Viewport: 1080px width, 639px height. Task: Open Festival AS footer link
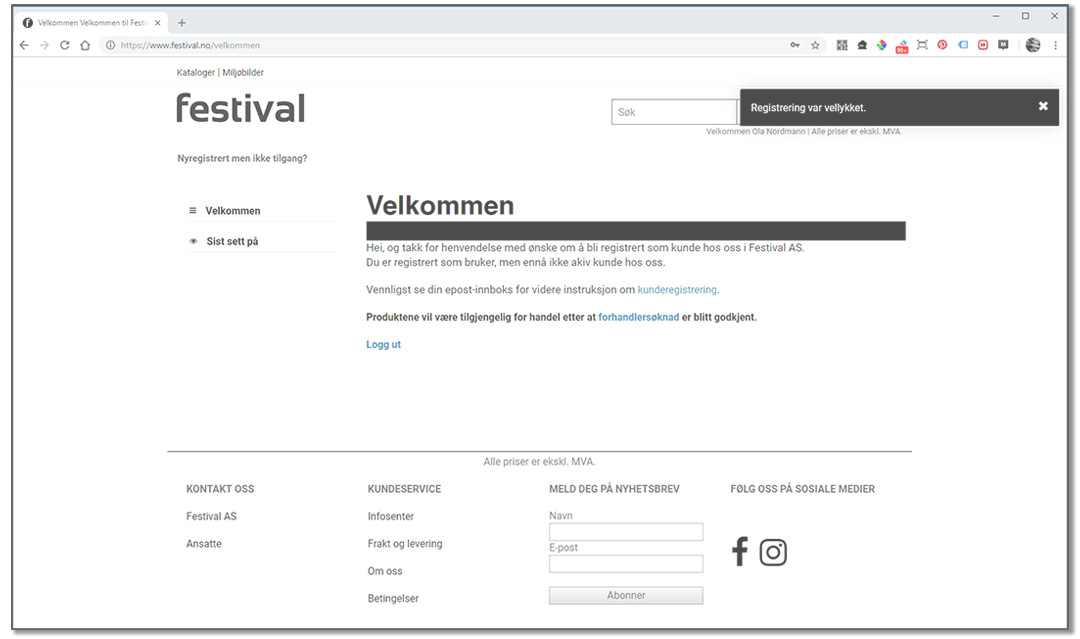[211, 516]
